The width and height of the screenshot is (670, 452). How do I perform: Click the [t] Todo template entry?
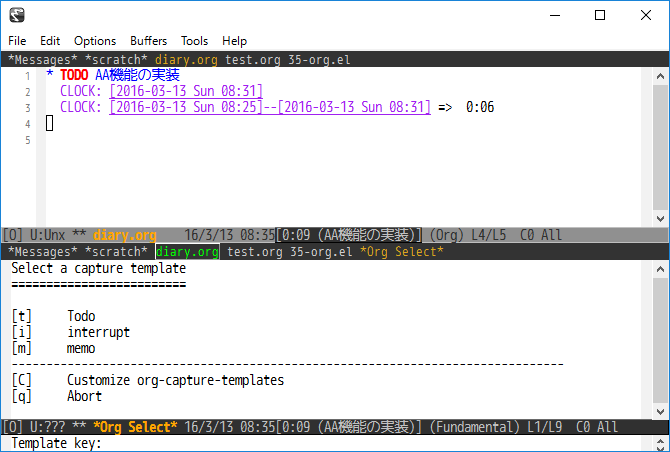tap(53, 316)
